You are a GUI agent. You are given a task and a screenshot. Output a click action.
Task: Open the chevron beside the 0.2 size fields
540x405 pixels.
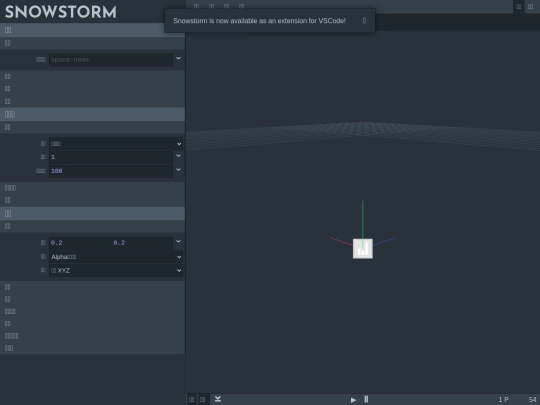tap(178, 241)
